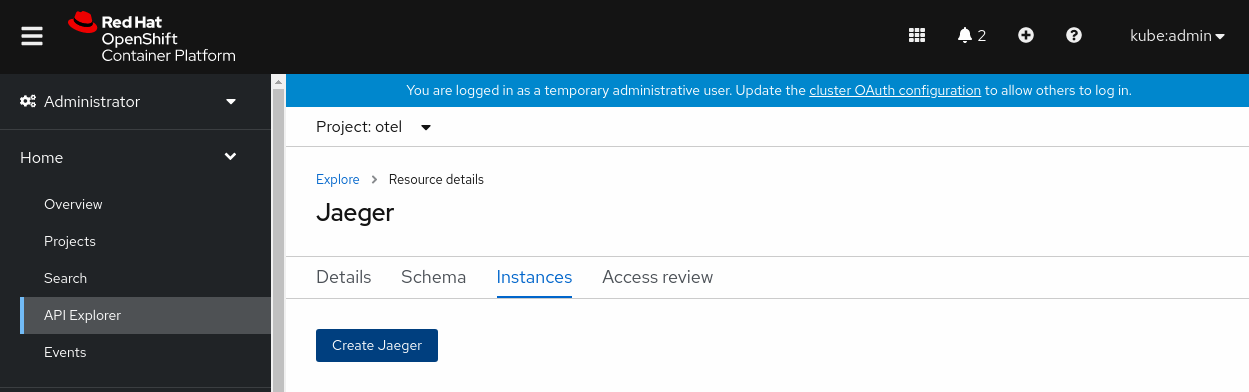Click the Jaeger page heading
Image resolution: width=1249 pixels, height=392 pixels.
[x=355, y=213]
